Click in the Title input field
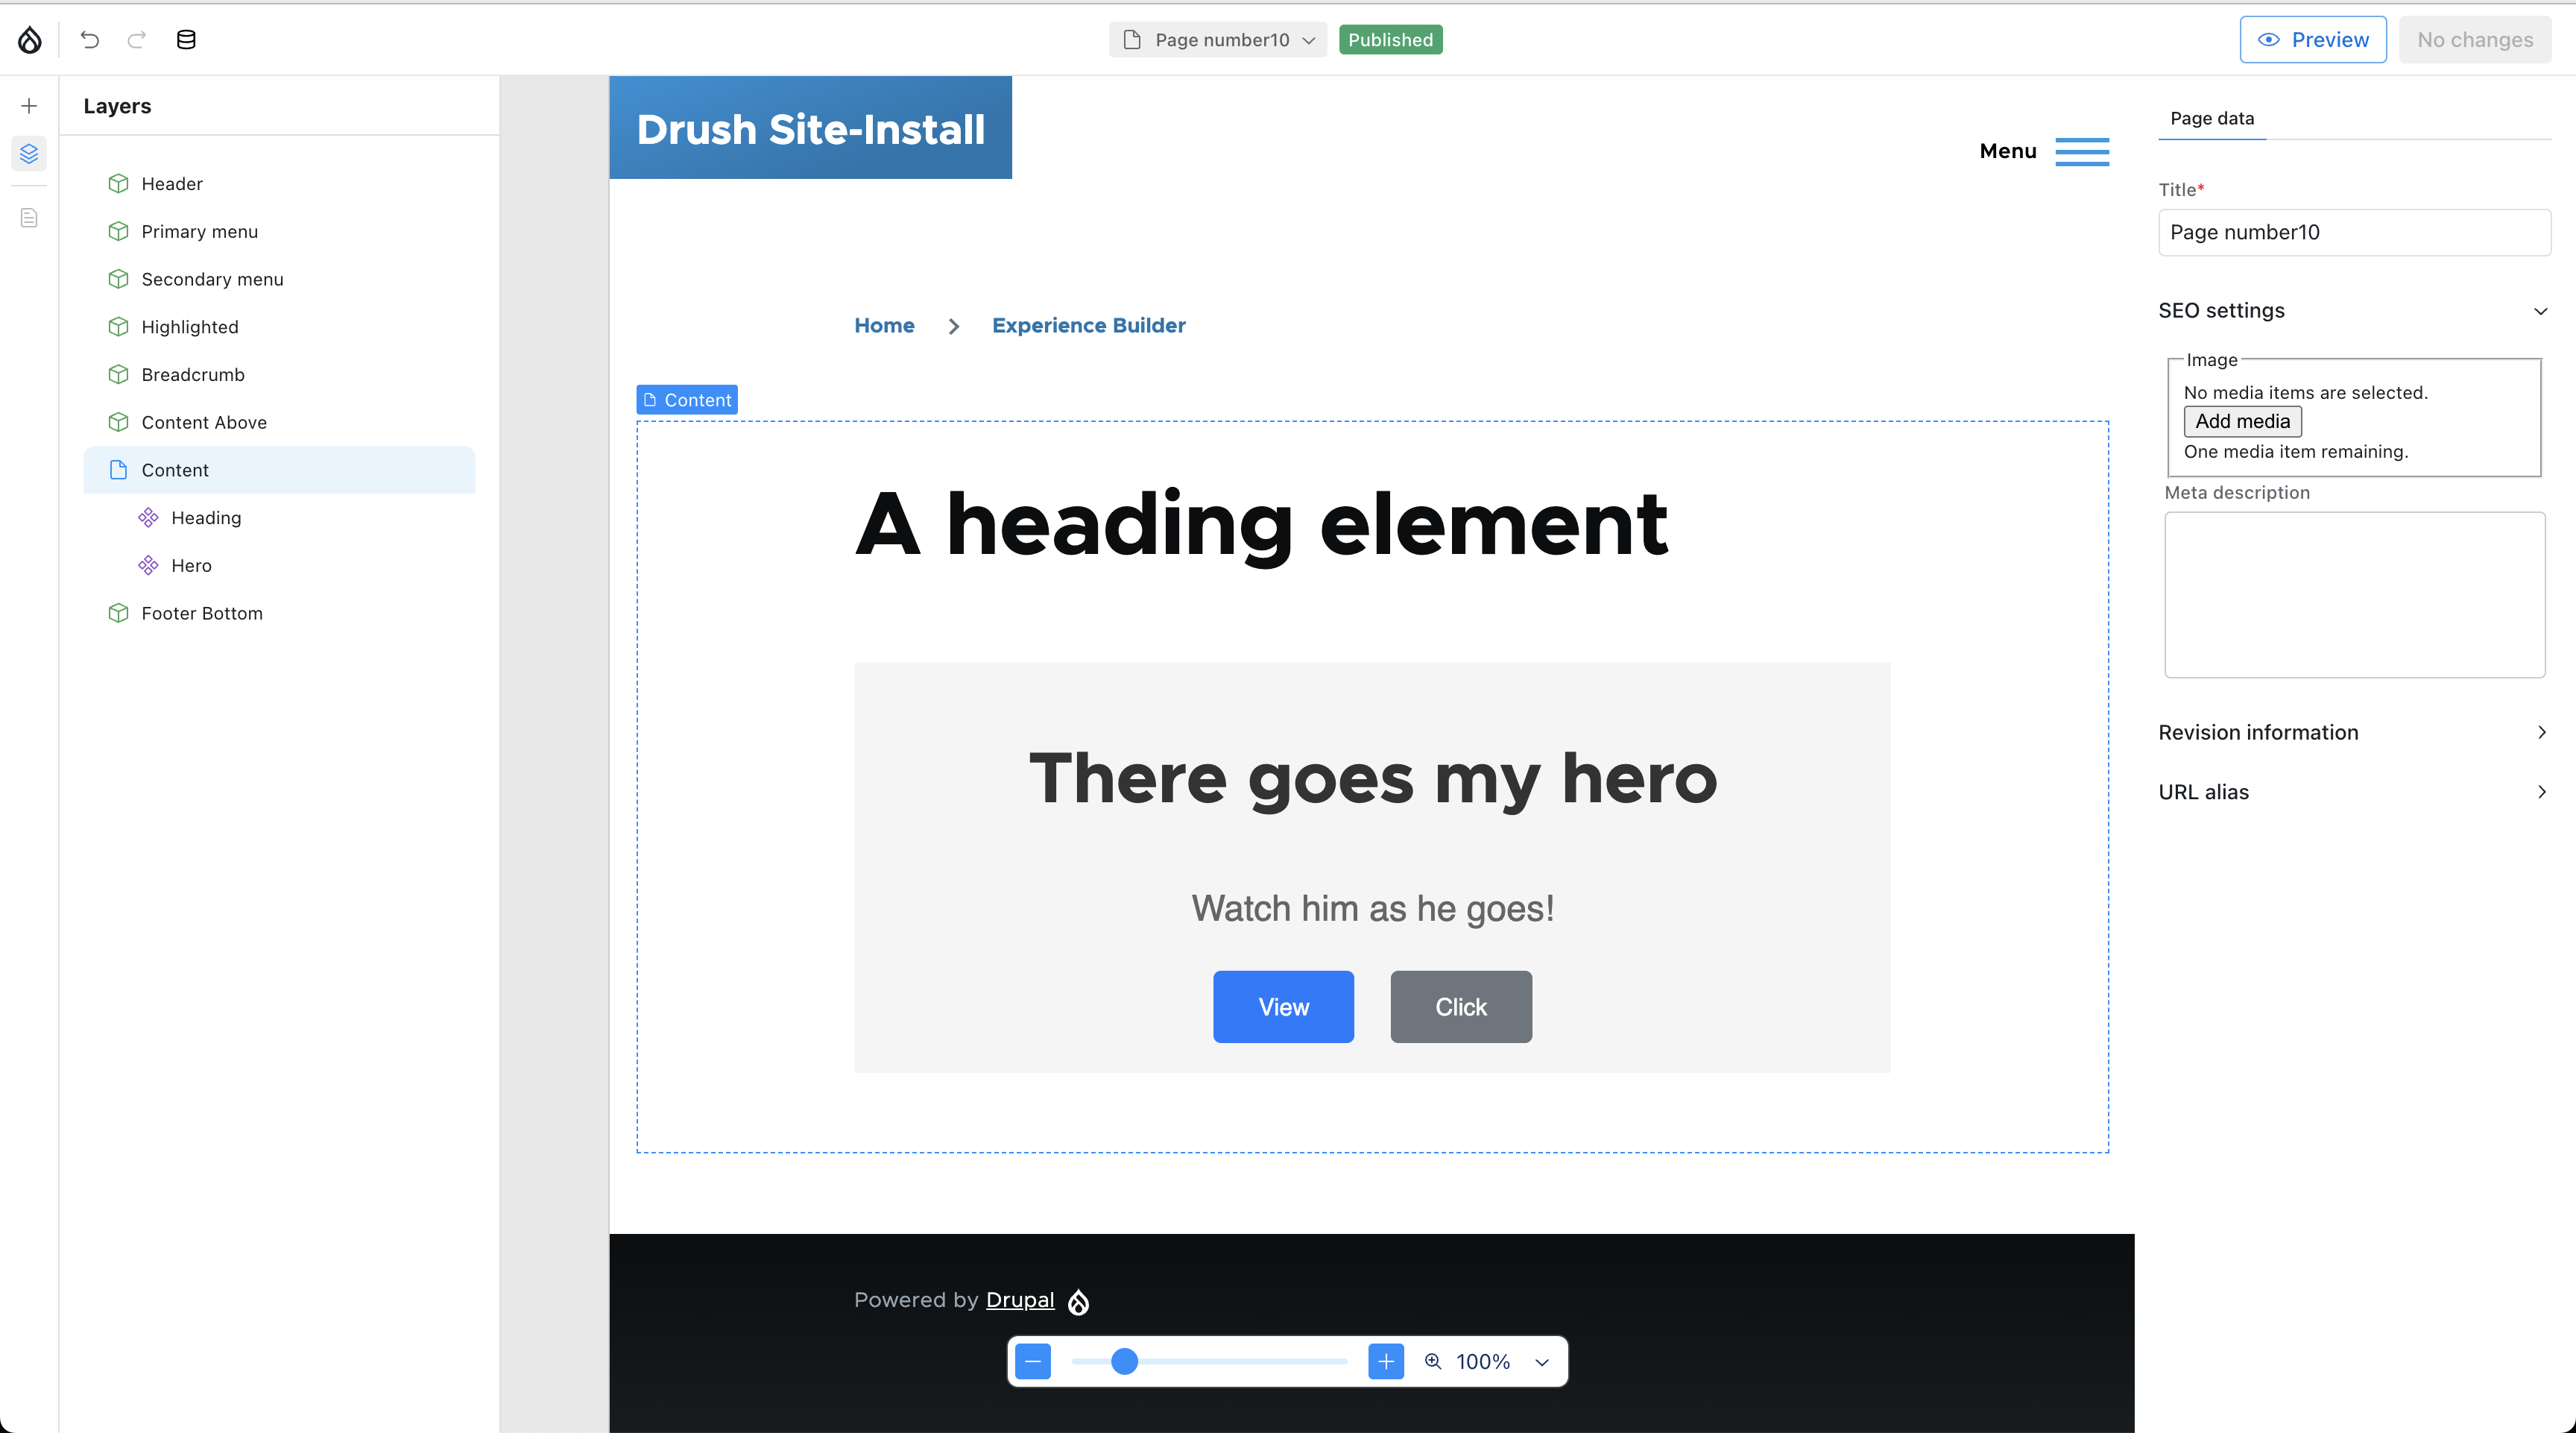The image size is (2576, 1433). click(x=2354, y=233)
